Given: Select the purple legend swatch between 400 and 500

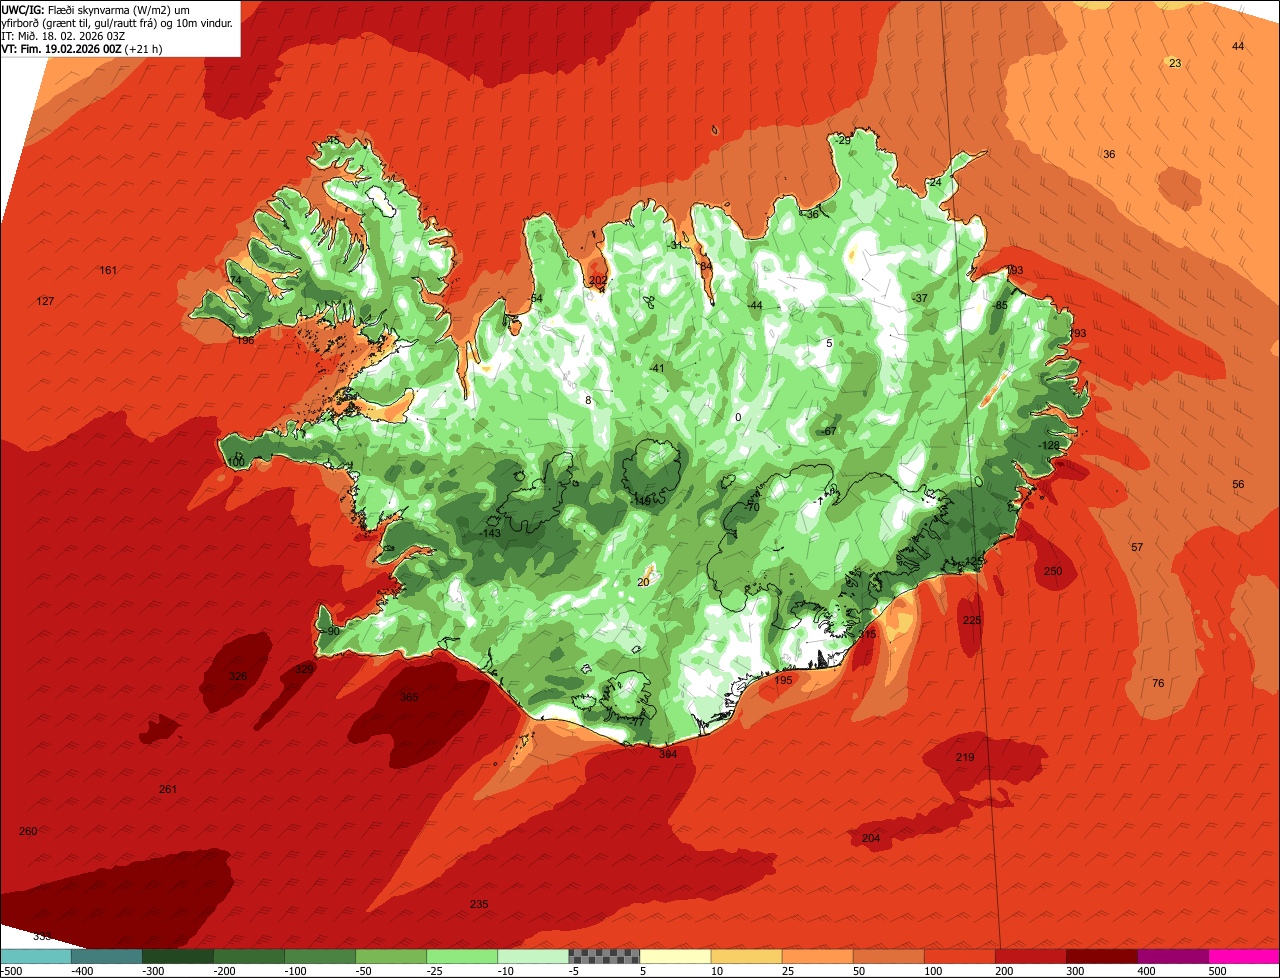Looking at the screenshot, I should (1172, 955).
